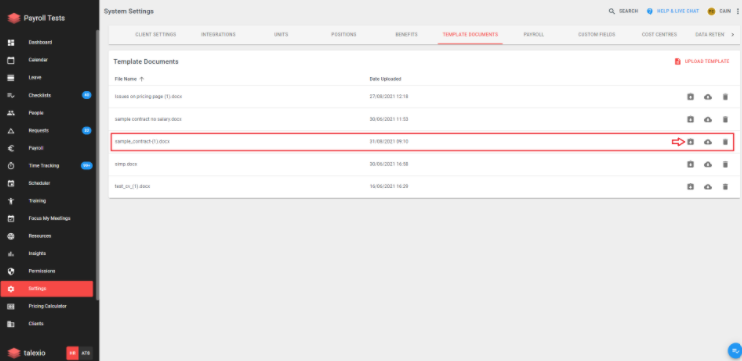
Task: Delete sample_contract-(1).docx with trash icon
Action: click(725, 142)
